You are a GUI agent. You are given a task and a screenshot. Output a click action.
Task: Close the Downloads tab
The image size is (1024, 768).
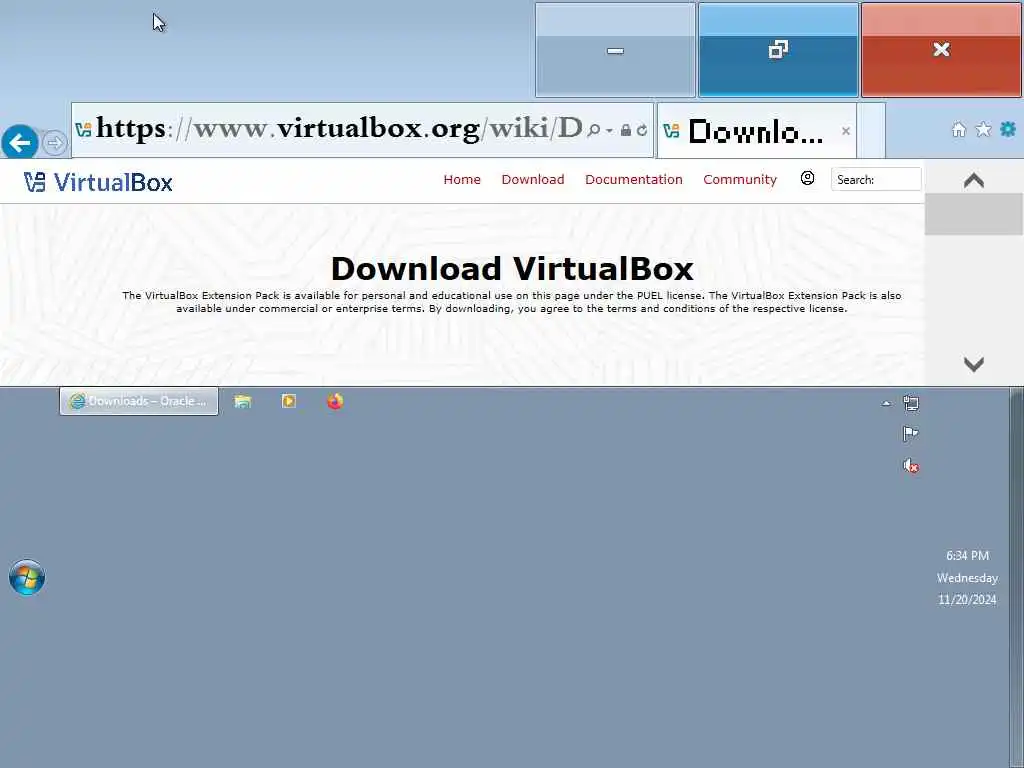click(846, 131)
